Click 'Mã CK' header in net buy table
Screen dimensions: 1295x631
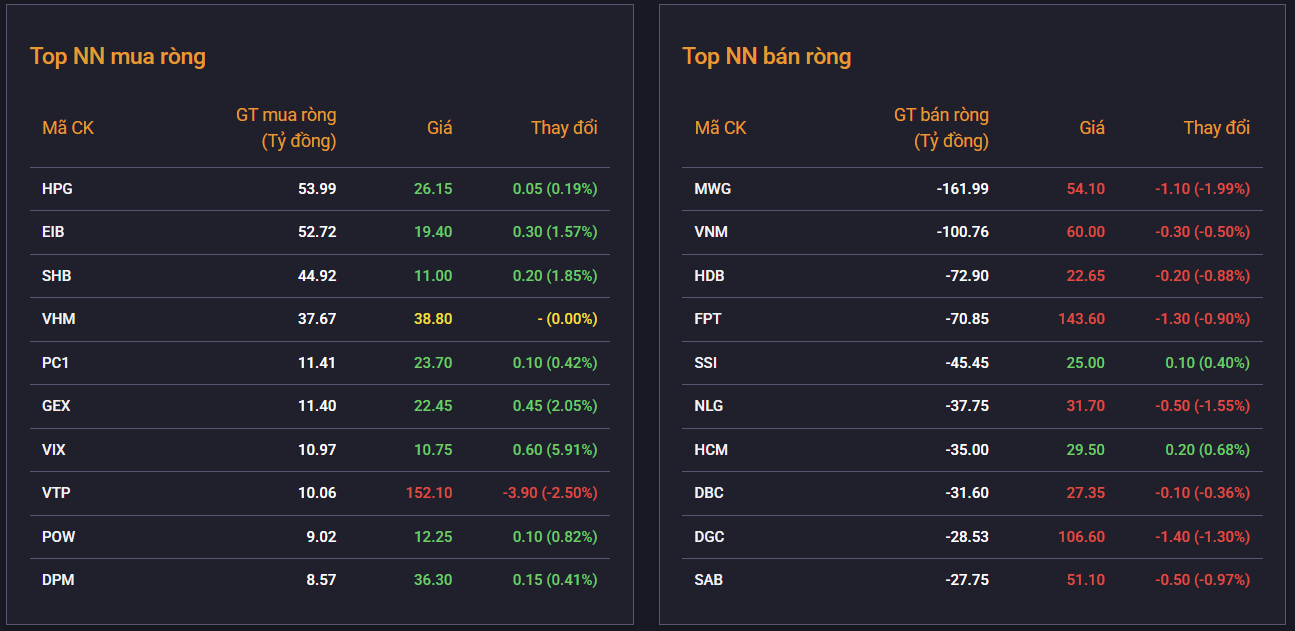[x=68, y=128]
